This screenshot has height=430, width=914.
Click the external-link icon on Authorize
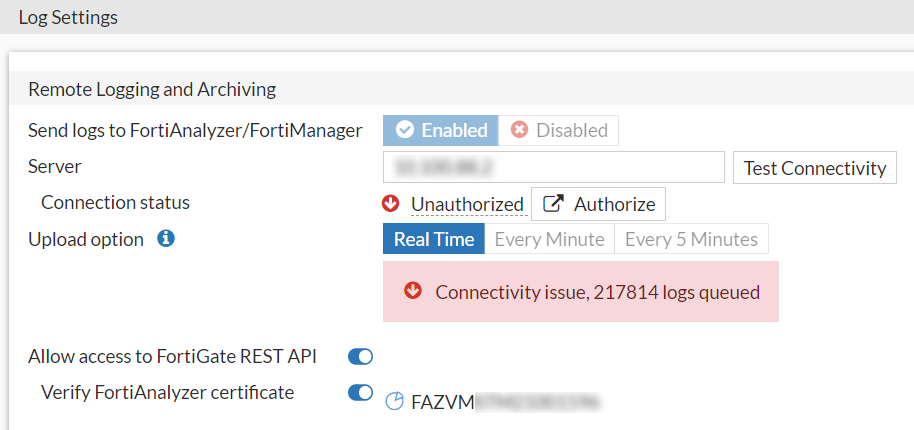552,204
